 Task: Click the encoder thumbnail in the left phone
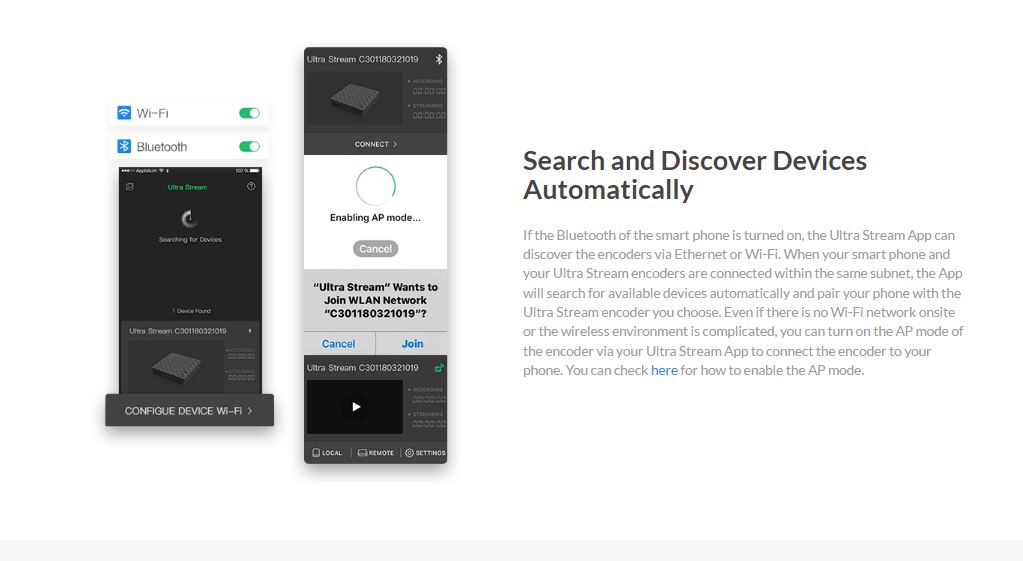(174, 366)
